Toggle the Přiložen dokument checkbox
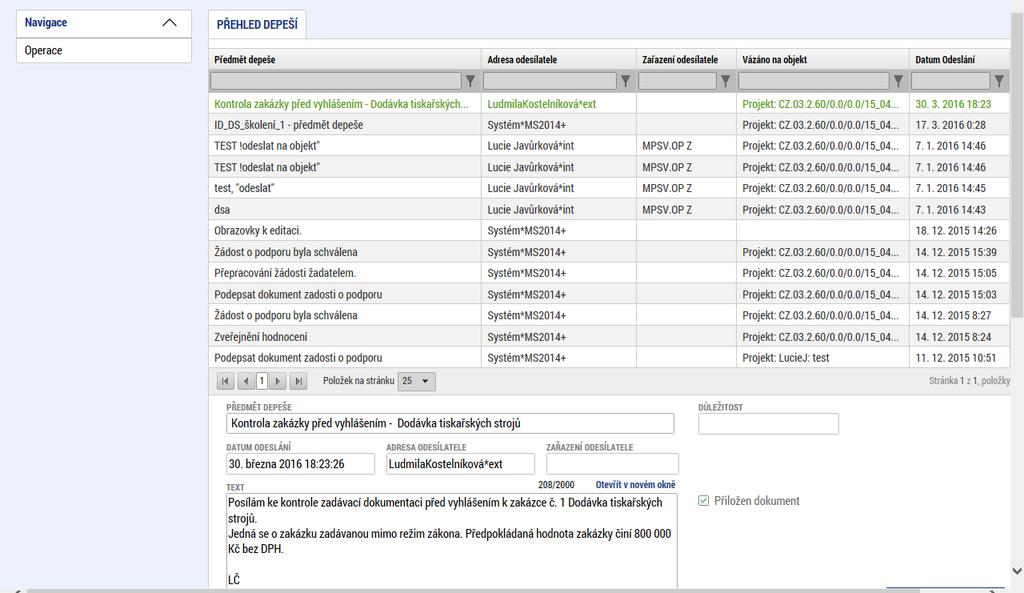The width and height of the screenshot is (1024, 593). [703, 501]
